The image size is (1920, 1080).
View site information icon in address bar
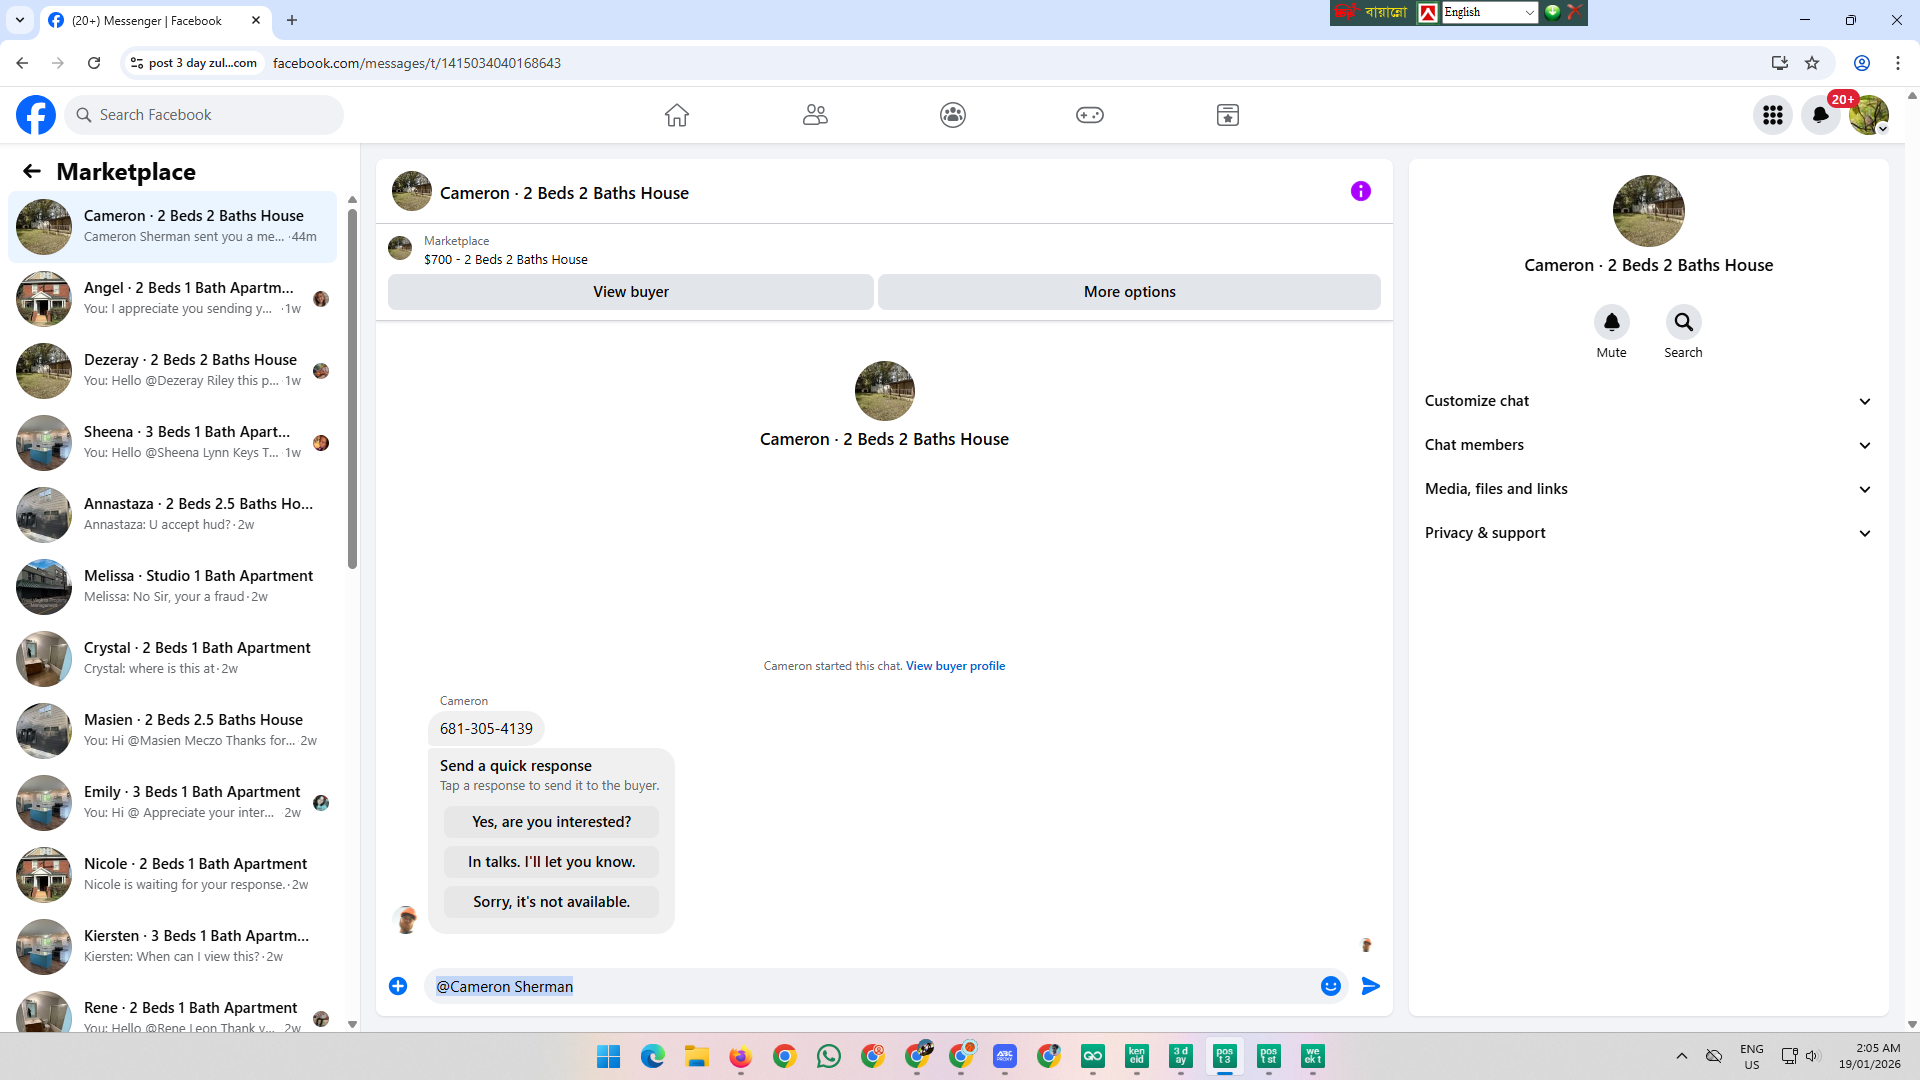pos(137,63)
